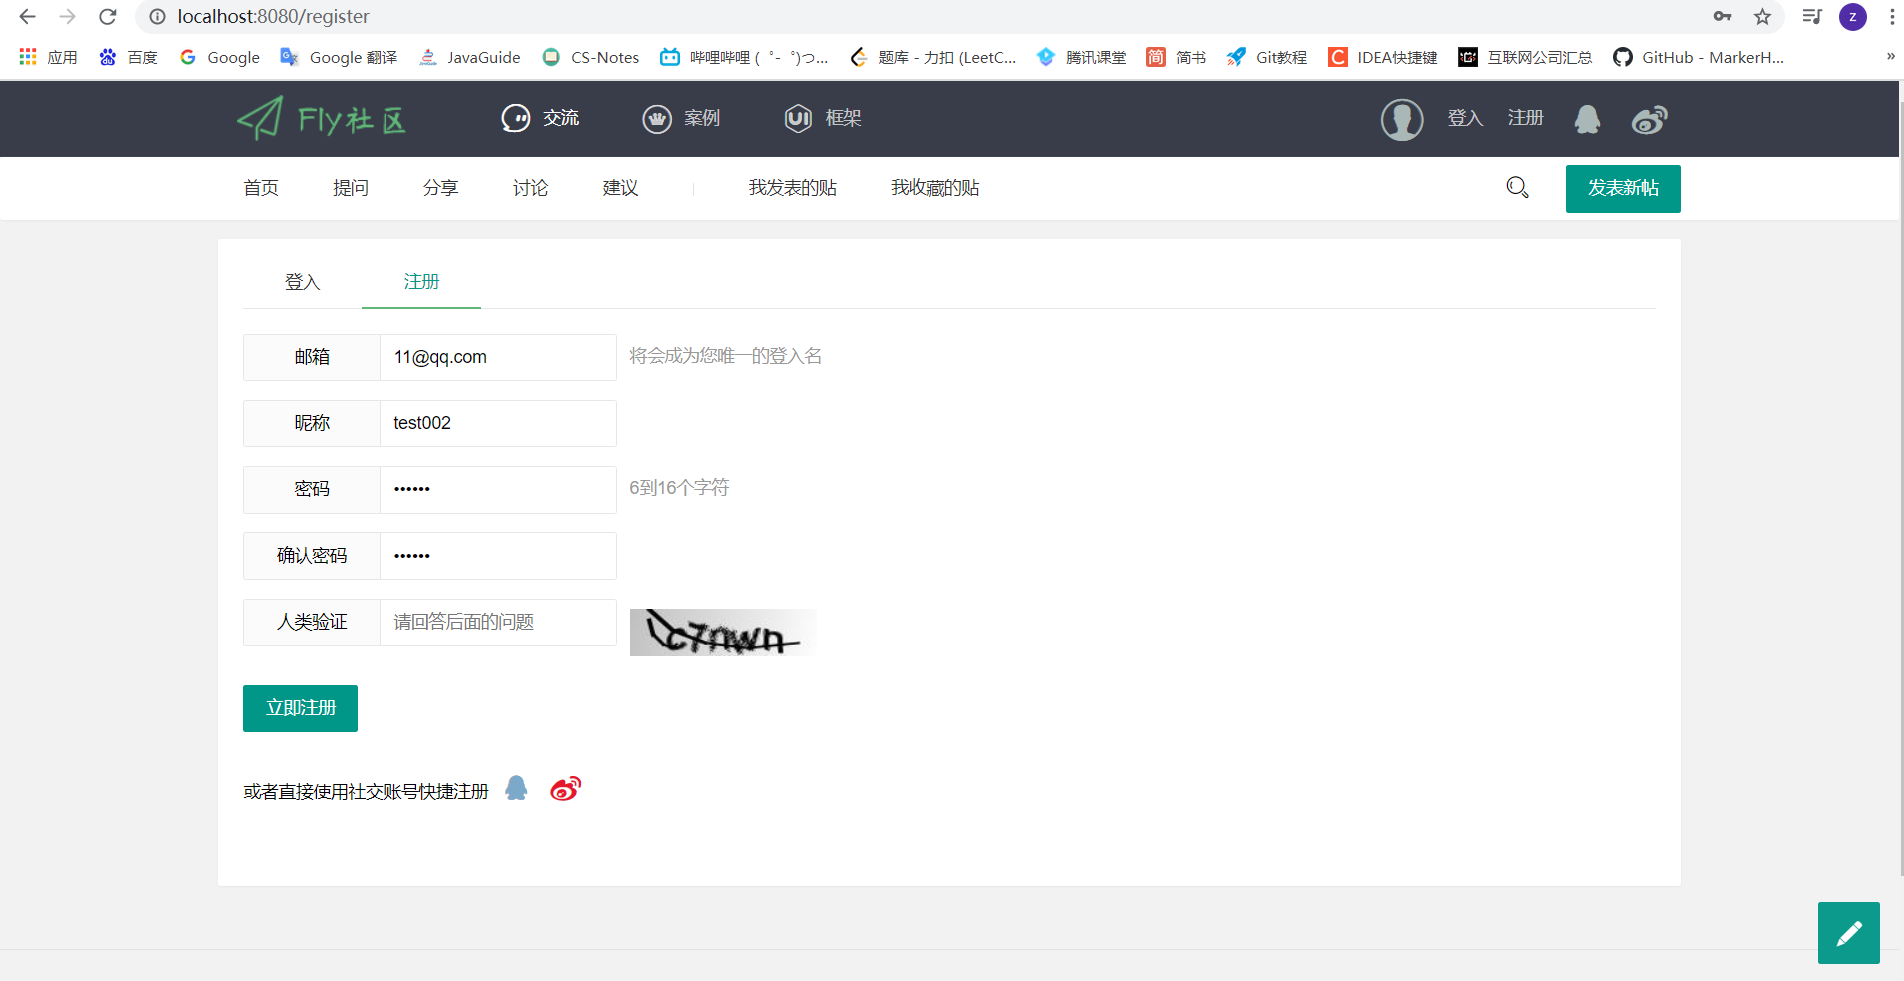Register quickly with Weibo social icon
Viewport: 1904px width, 981px height.
coord(564,789)
